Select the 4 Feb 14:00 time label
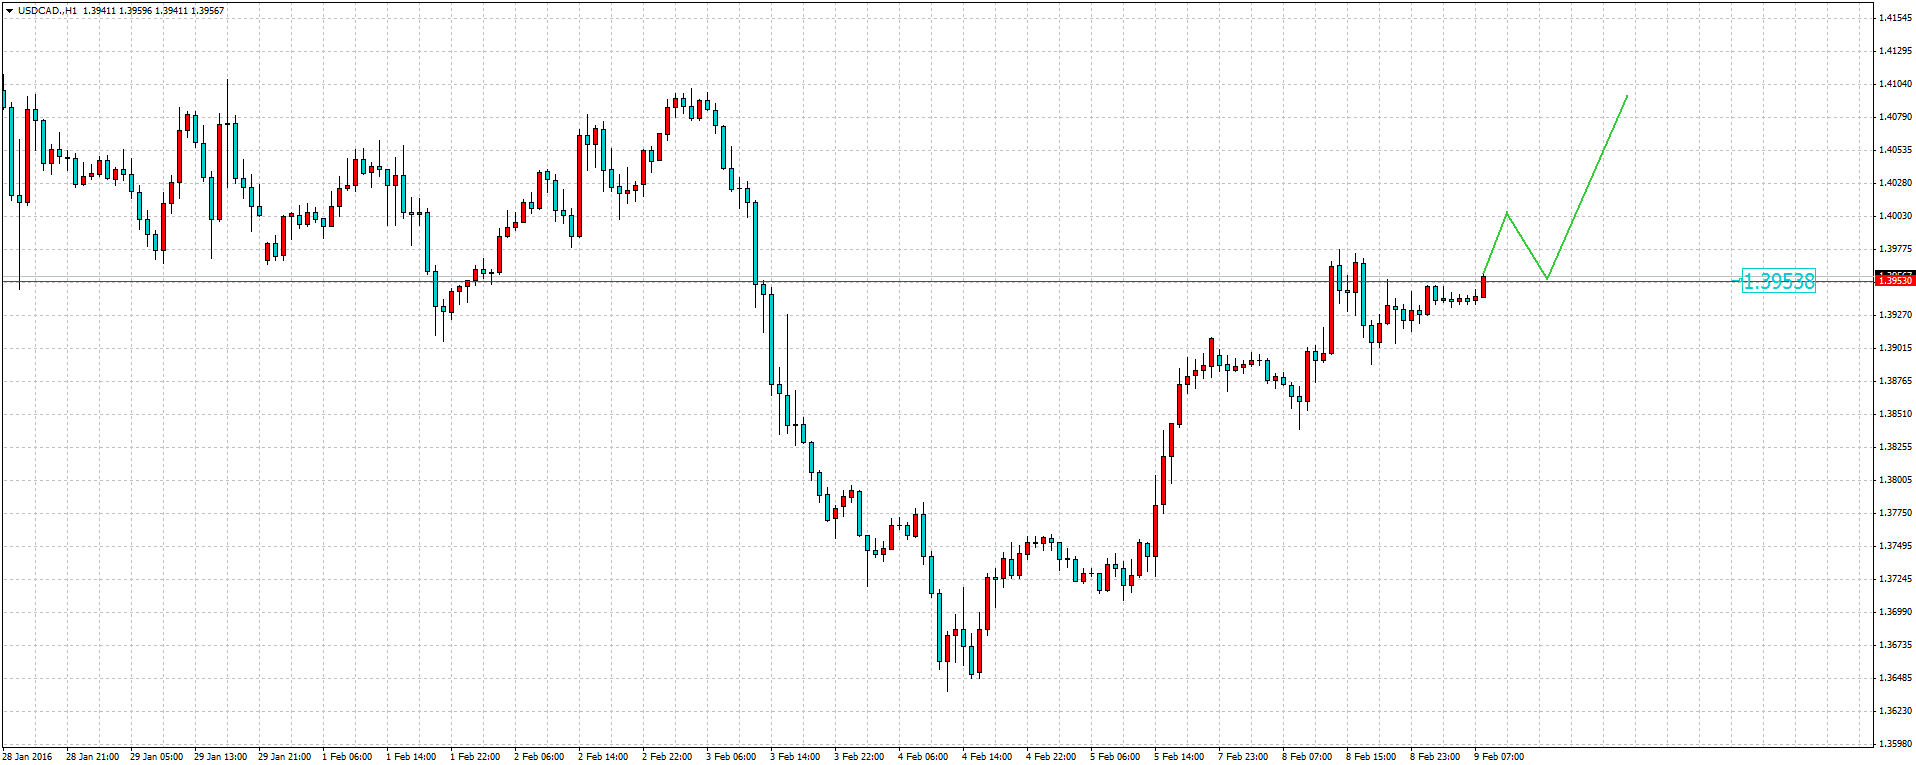 pyautogui.click(x=987, y=757)
